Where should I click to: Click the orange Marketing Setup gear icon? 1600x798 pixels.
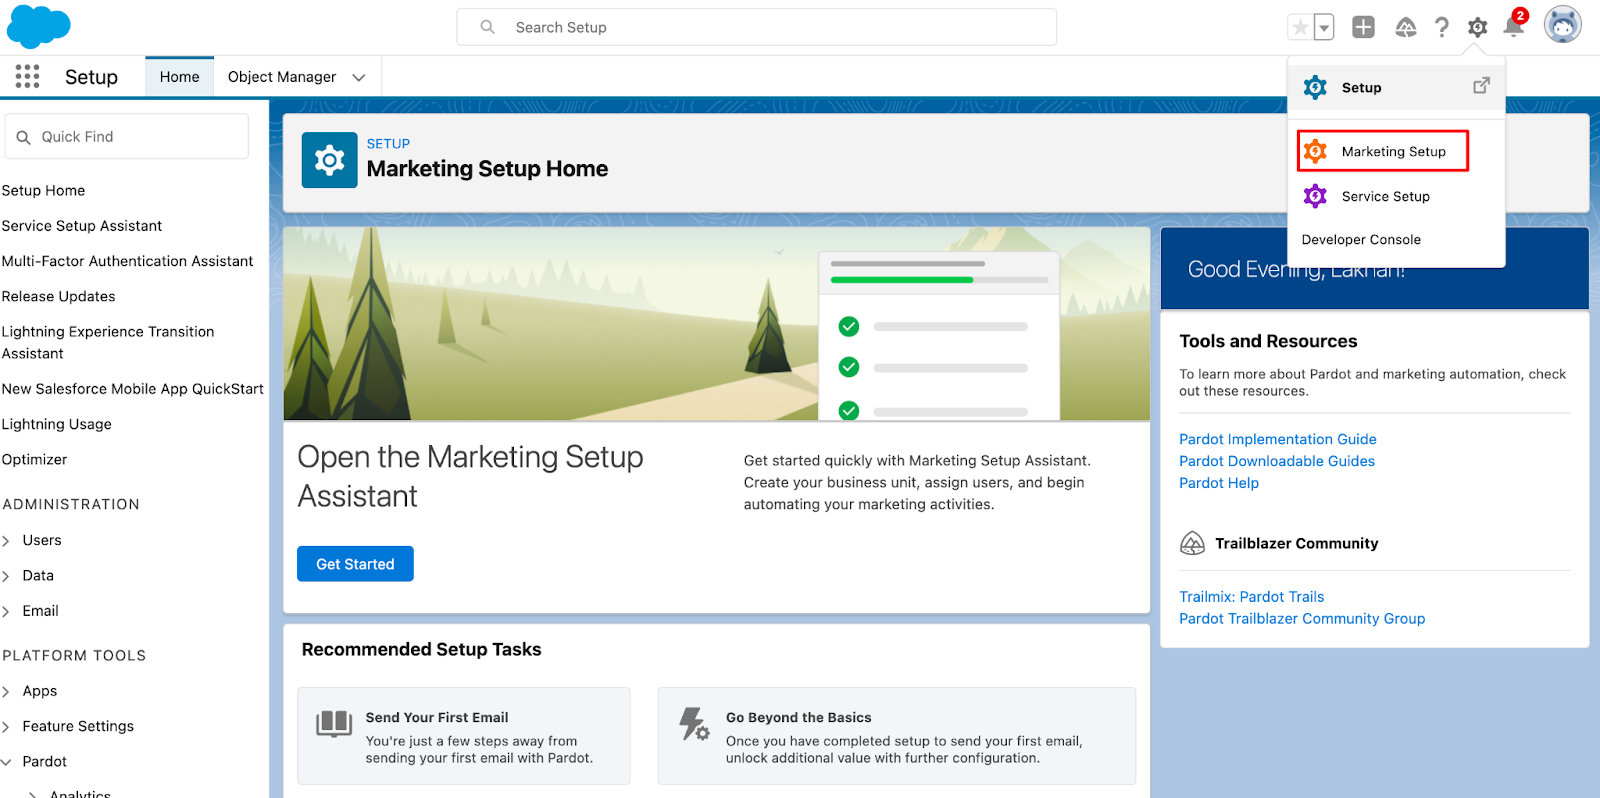click(x=1315, y=151)
